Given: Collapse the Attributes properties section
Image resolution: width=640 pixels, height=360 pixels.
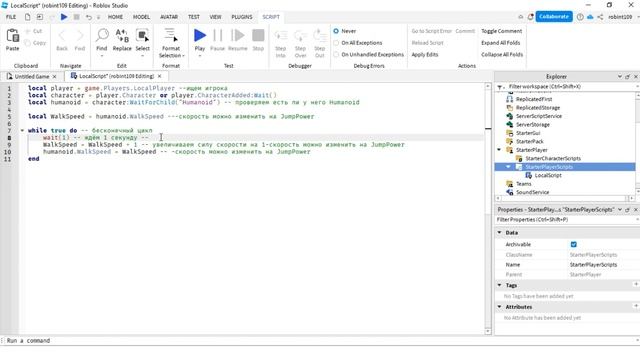Looking at the screenshot, I should pyautogui.click(x=499, y=307).
